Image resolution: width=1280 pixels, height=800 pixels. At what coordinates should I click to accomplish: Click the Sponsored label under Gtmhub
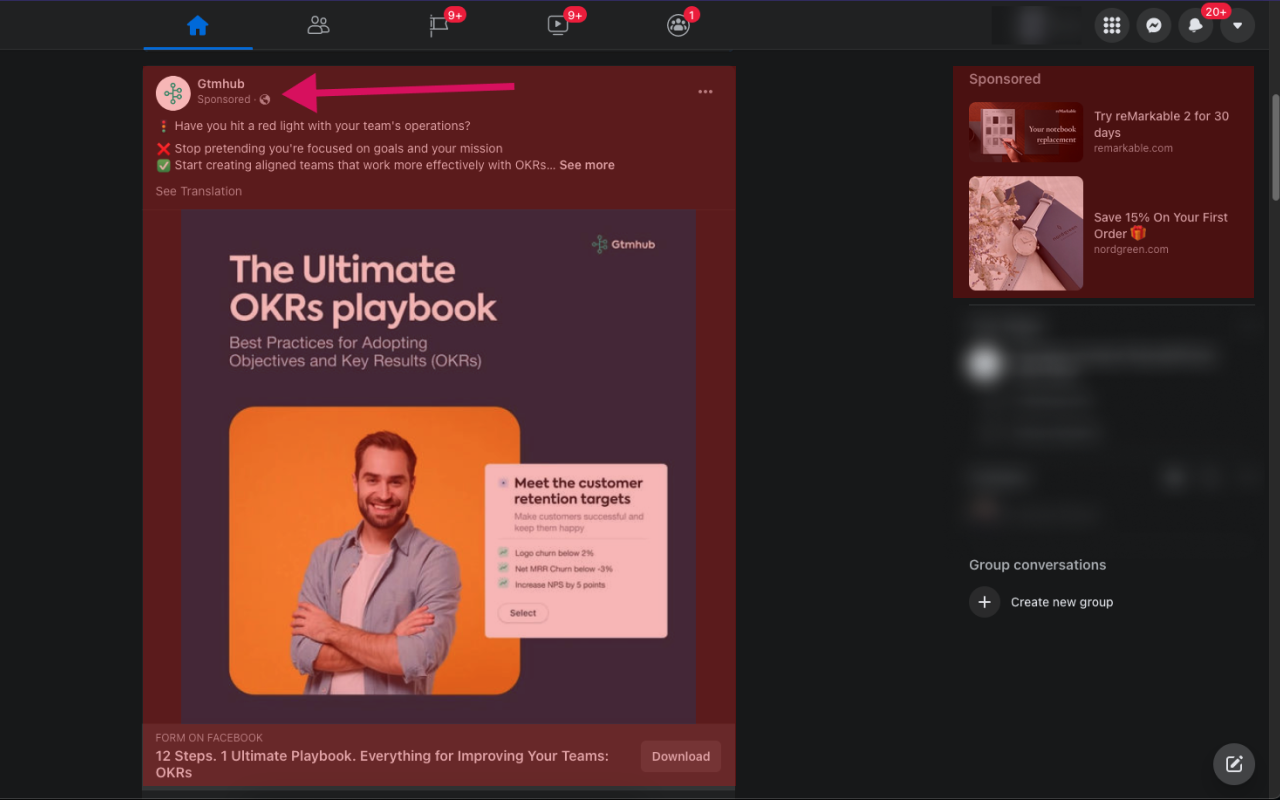(x=224, y=100)
